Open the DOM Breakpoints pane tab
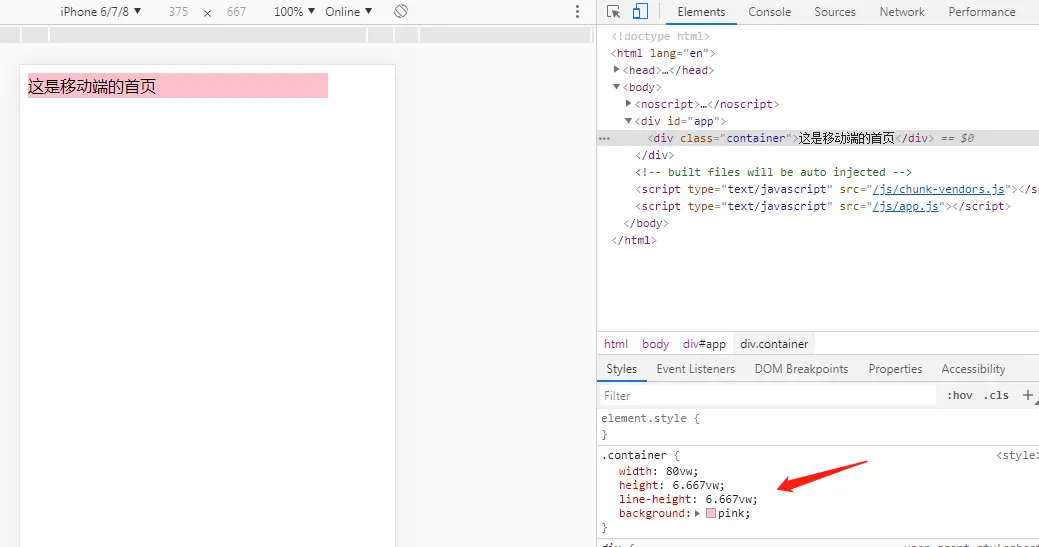Image resolution: width=1039 pixels, height=547 pixels. [x=801, y=369]
